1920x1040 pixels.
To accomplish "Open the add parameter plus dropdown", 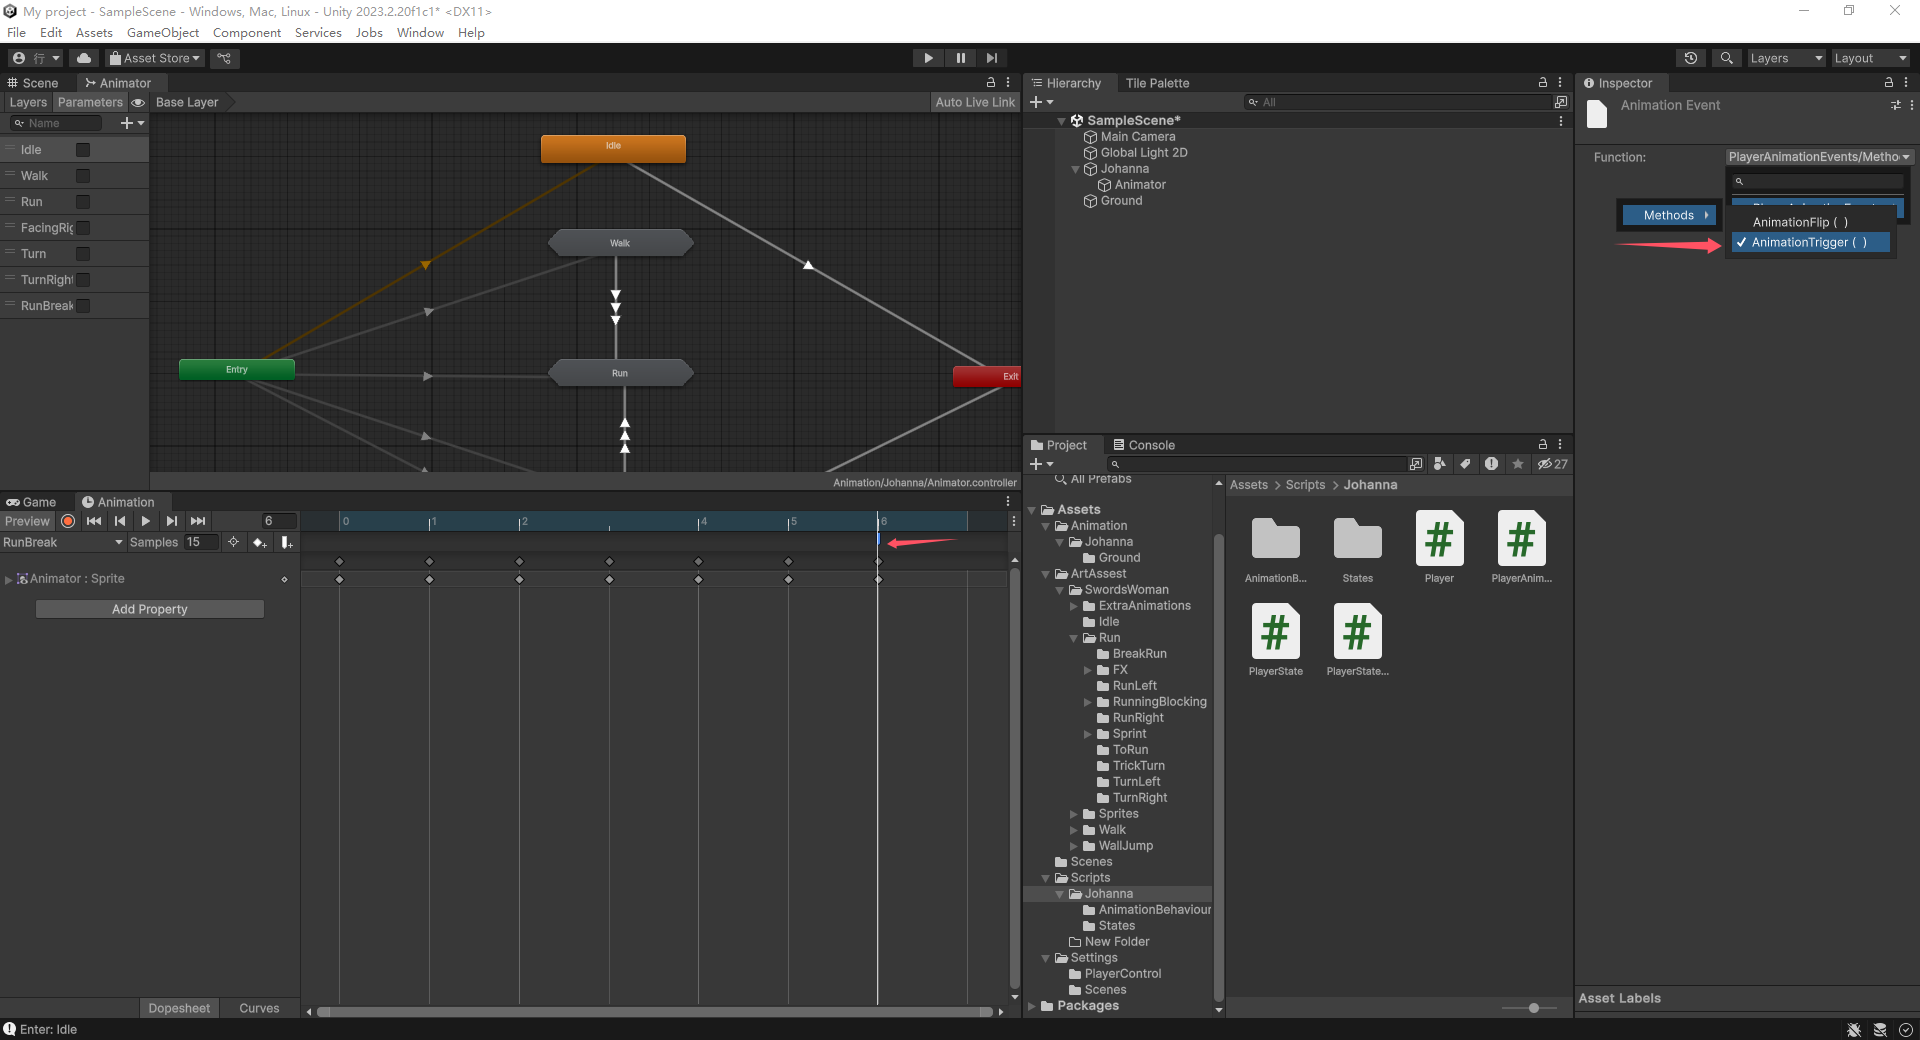I will pyautogui.click(x=132, y=123).
